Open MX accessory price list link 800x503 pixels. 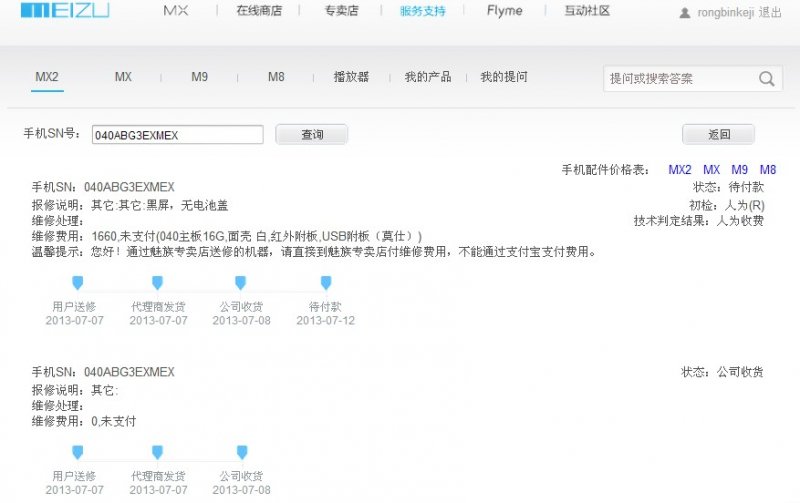(711, 170)
